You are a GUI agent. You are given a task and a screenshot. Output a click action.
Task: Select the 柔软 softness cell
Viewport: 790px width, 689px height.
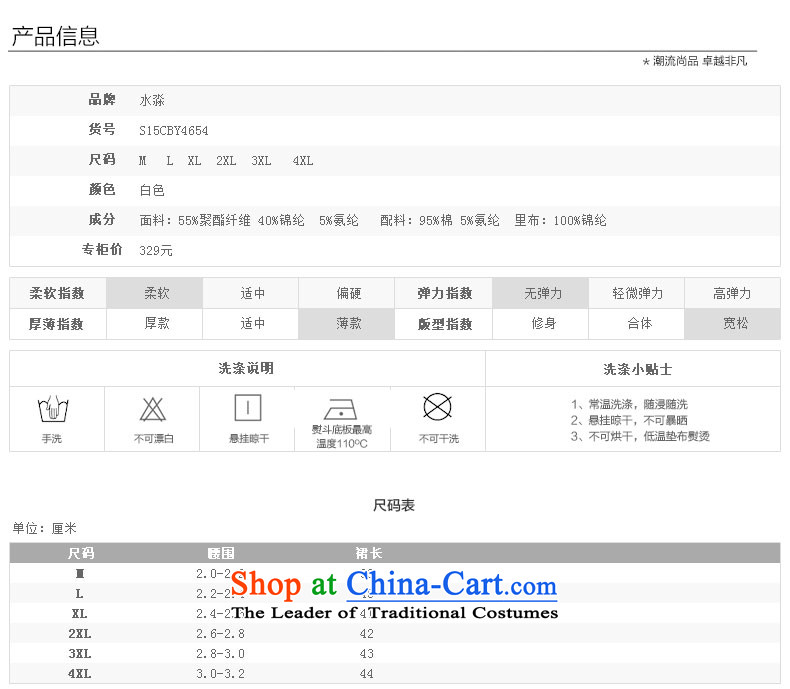coord(156,293)
